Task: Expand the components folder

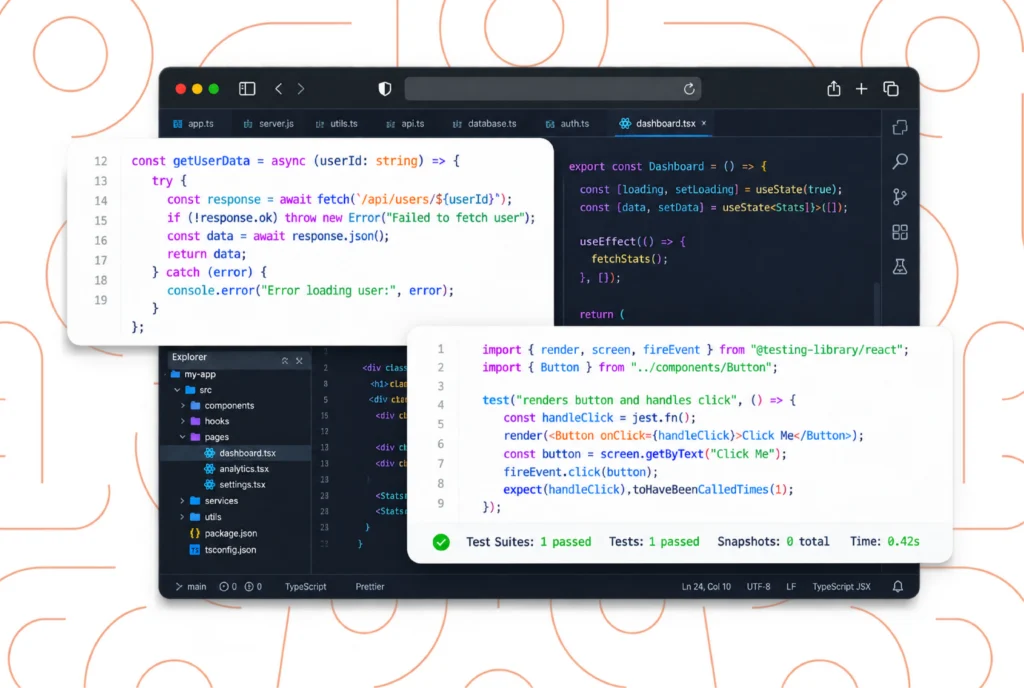Action: point(183,405)
